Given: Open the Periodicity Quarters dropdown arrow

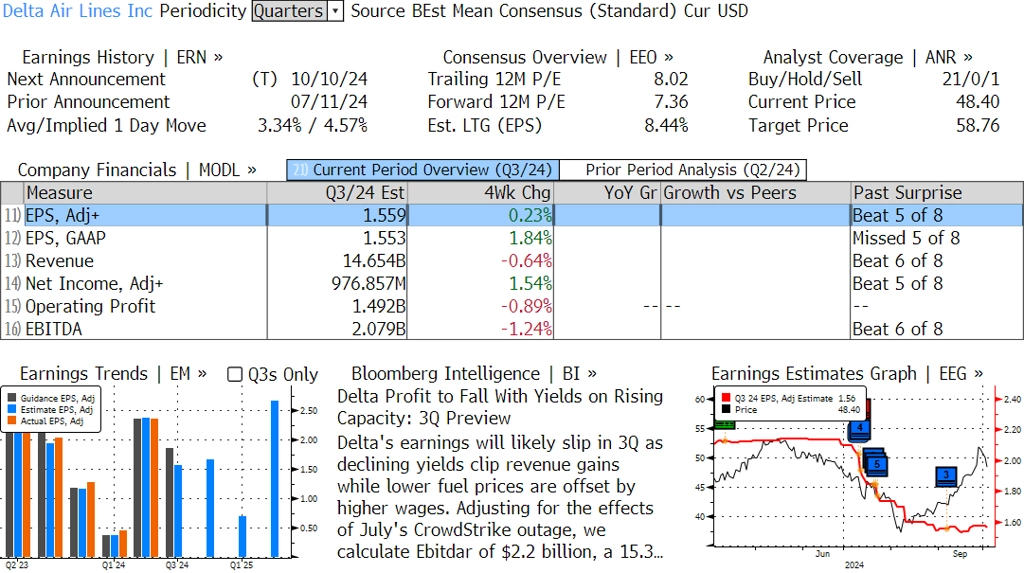Looking at the screenshot, I should pyautogui.click(x=336, y=11).
